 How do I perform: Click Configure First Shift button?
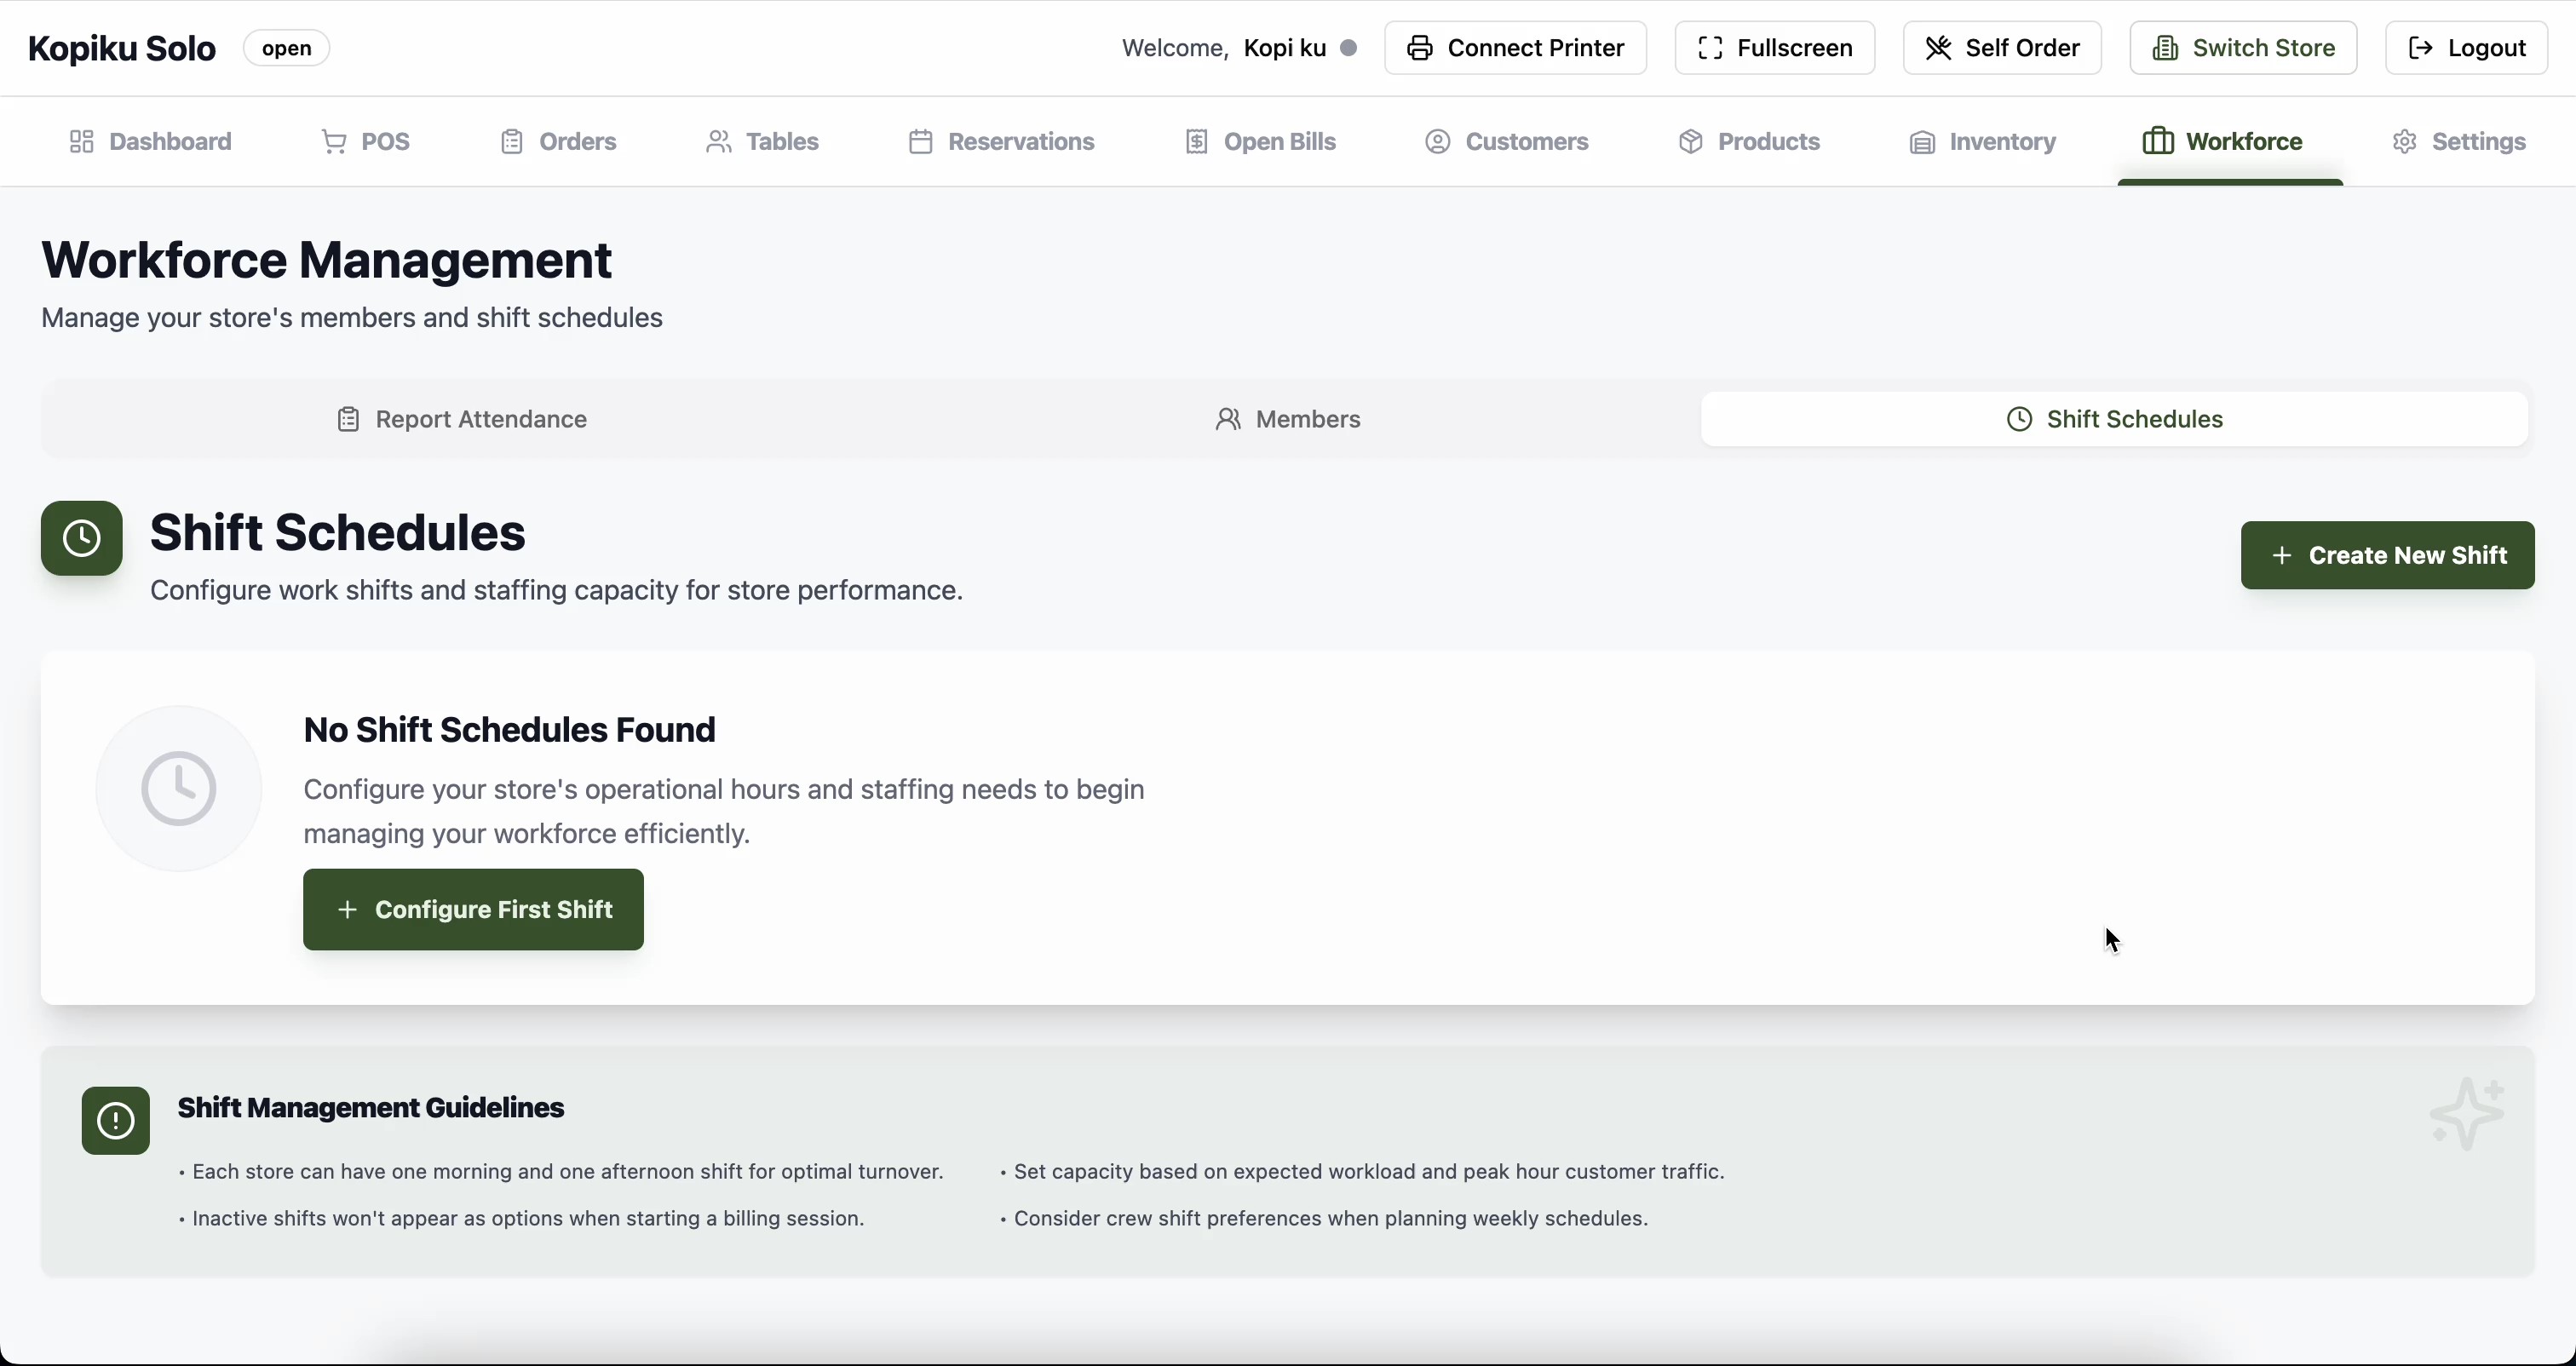point(473,909)
